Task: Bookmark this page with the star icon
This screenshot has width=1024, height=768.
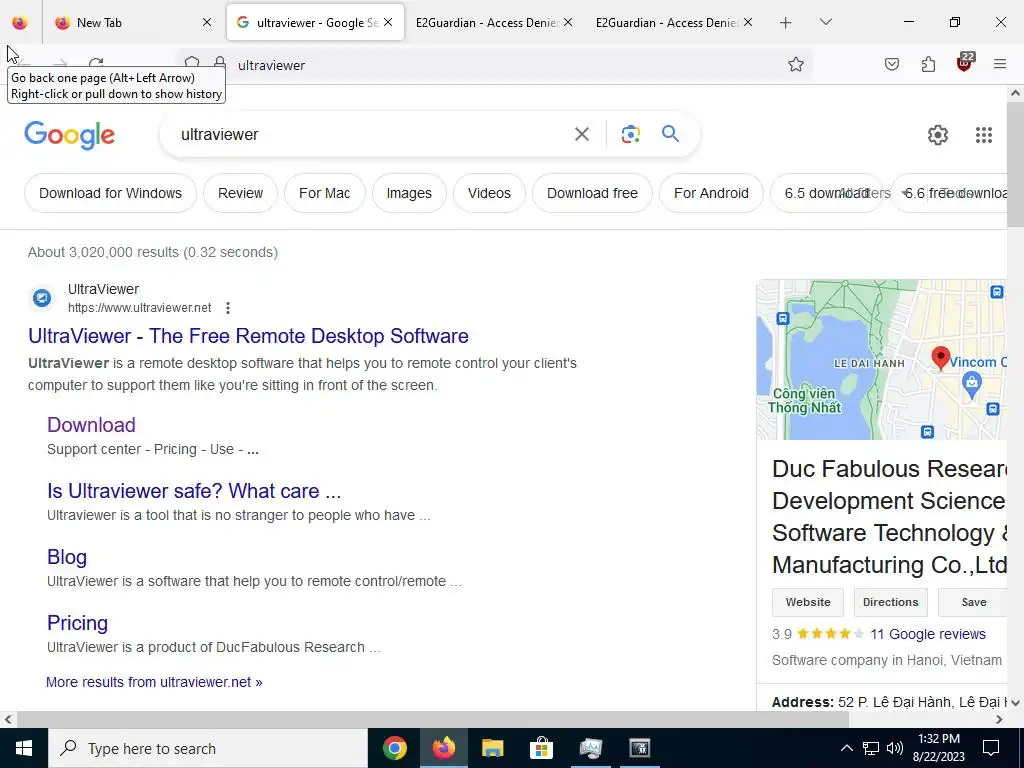Action: point(795,64)
